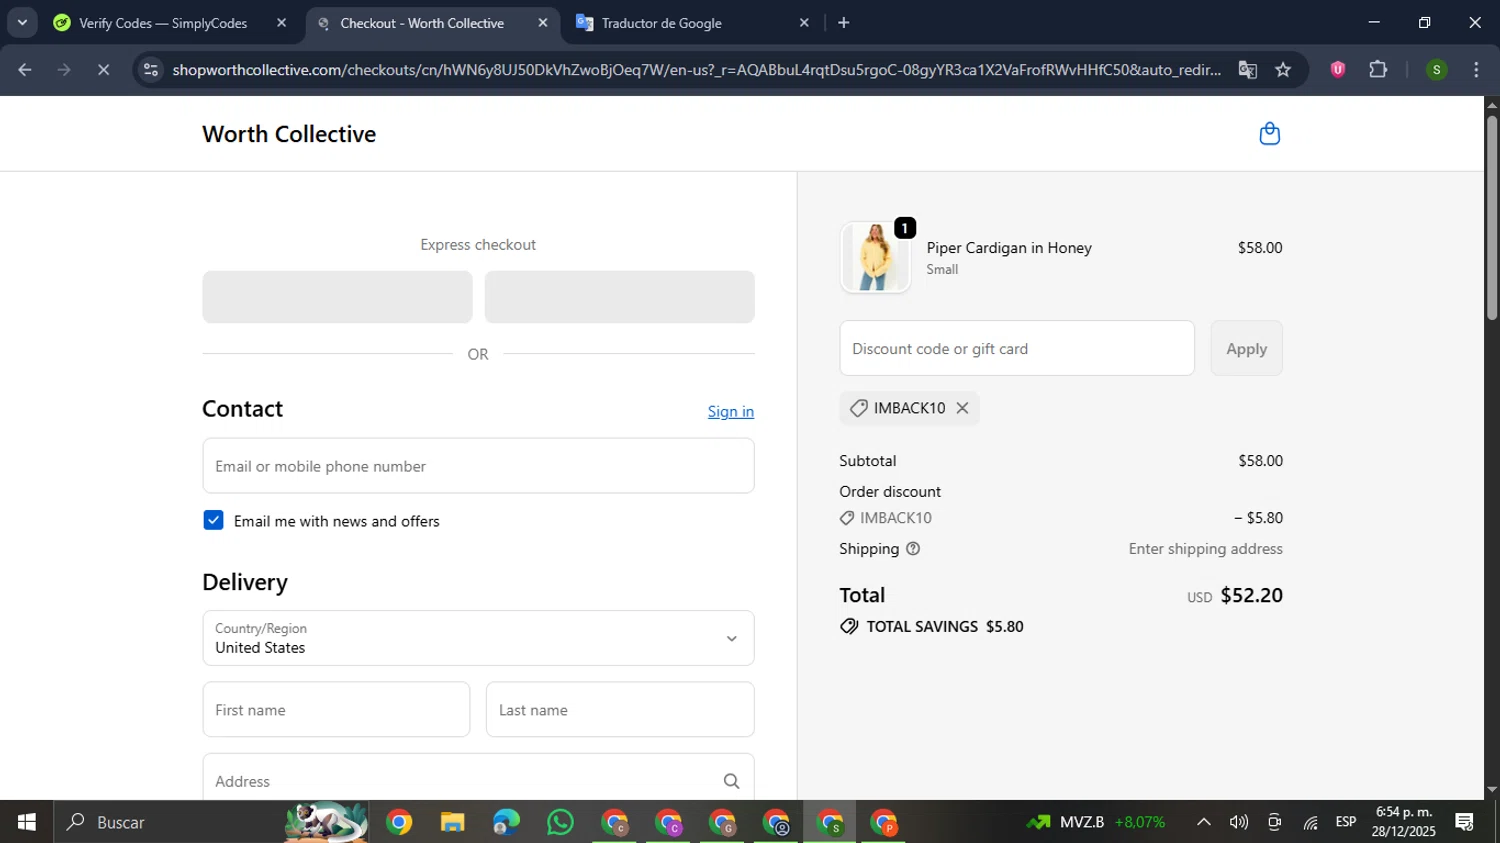Click the Piper Cardigan product thumbnail

[875, 257]
